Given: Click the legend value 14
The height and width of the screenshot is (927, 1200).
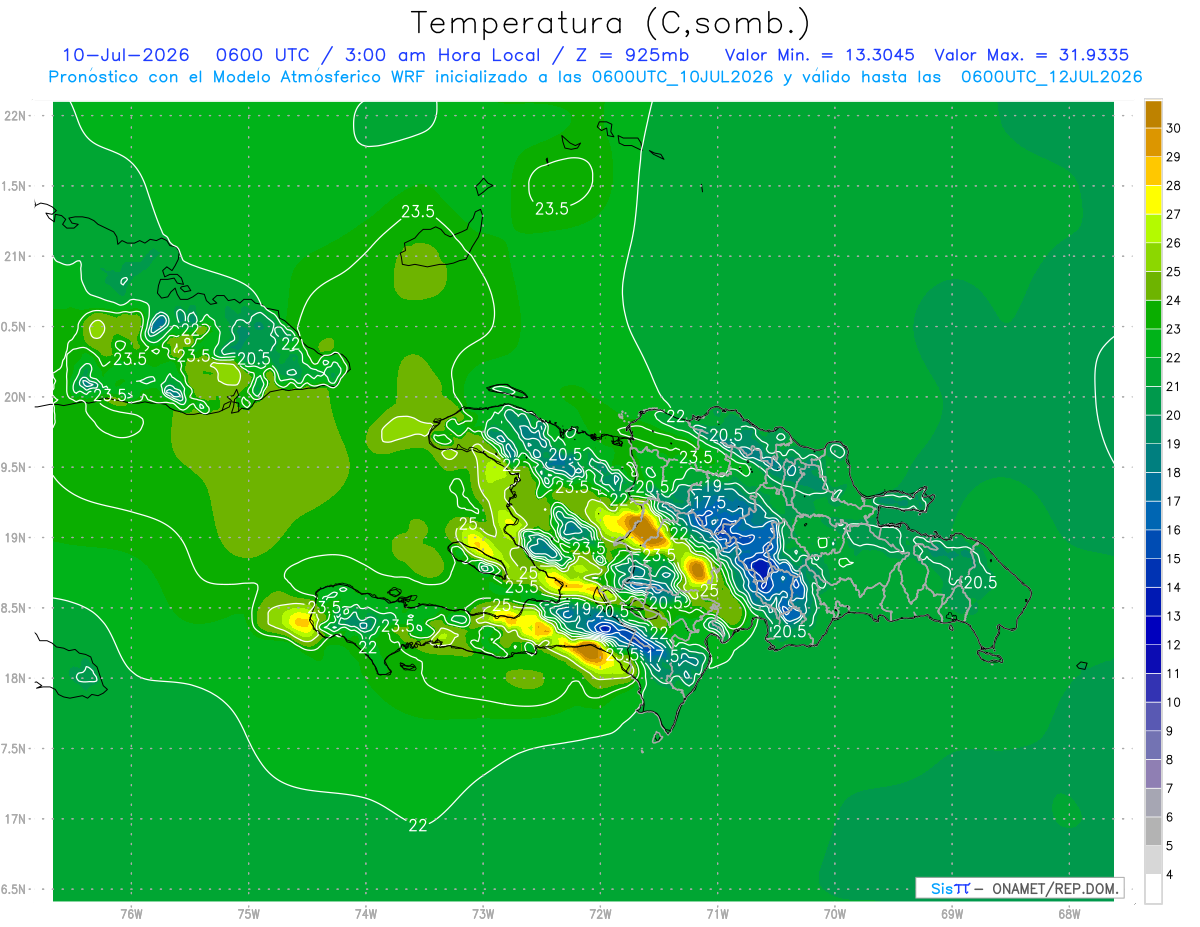Looking at the screenshot, I should 1174,587.
